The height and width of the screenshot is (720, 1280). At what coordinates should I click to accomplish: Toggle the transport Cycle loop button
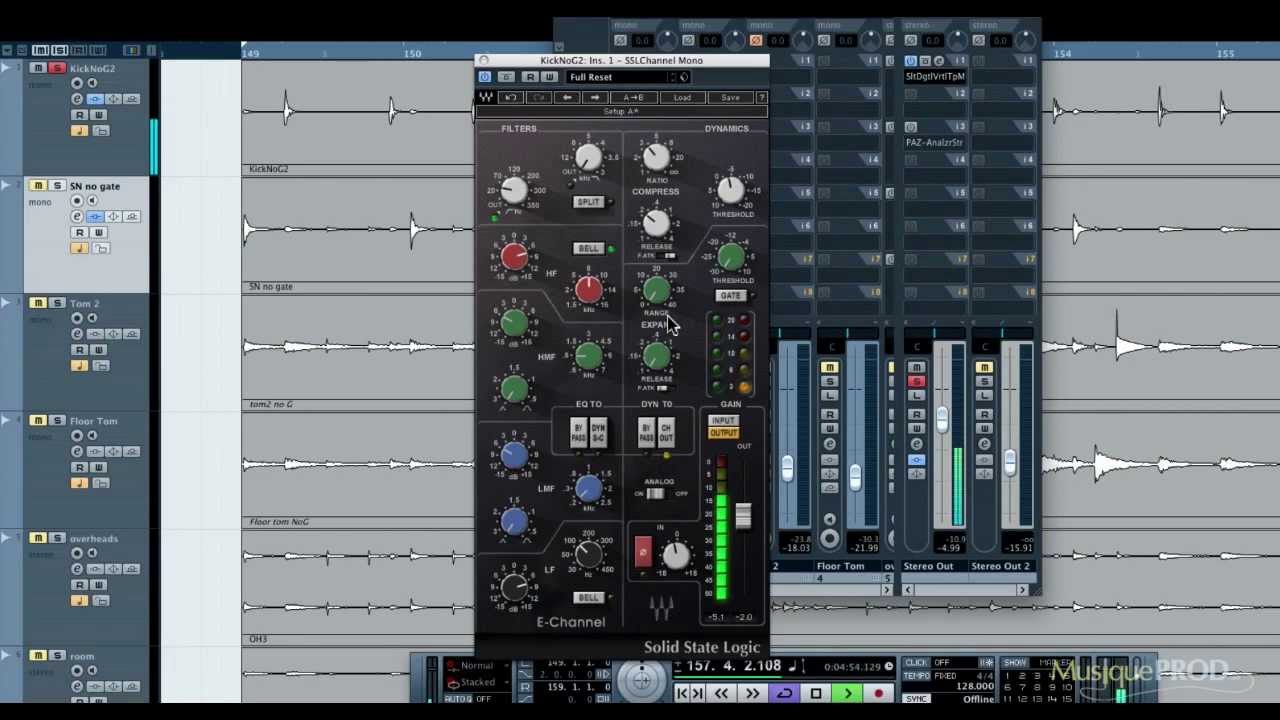[785, 693]
